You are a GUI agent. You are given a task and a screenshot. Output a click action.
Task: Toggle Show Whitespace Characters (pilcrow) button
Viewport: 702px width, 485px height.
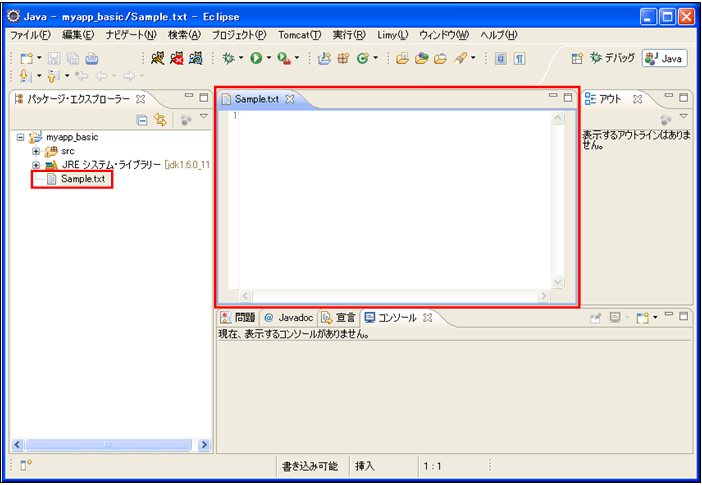point(520,59)
